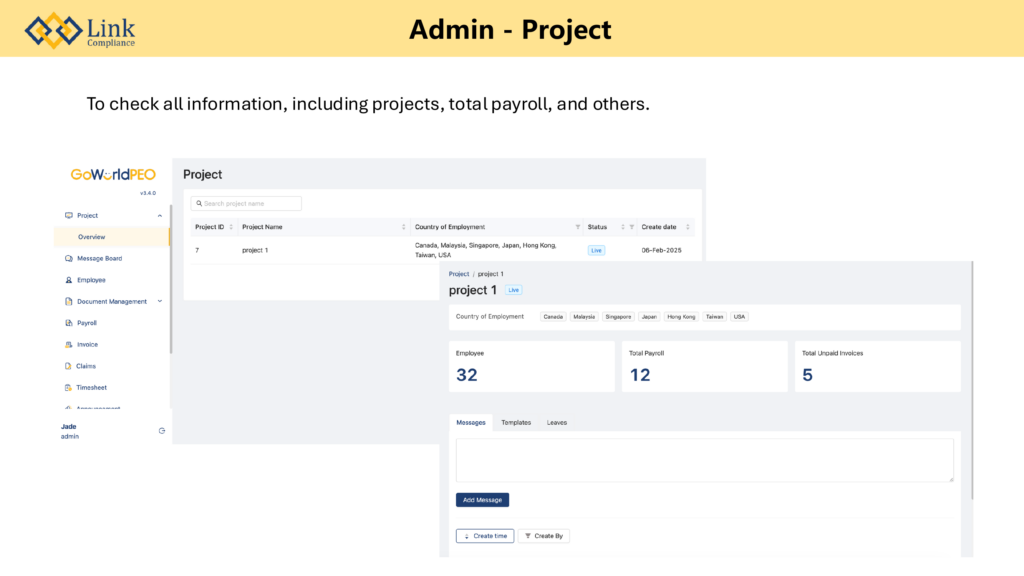Click the logout icon beside Jade
The image size is (1024, 576).
(162, 431)
